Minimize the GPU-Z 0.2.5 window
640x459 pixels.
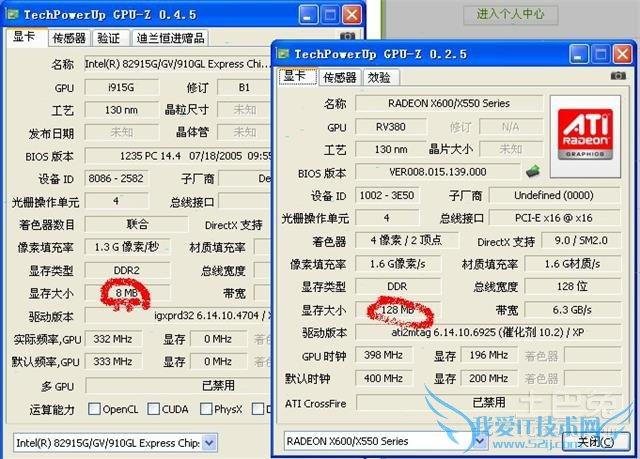[x=579, y=54]
